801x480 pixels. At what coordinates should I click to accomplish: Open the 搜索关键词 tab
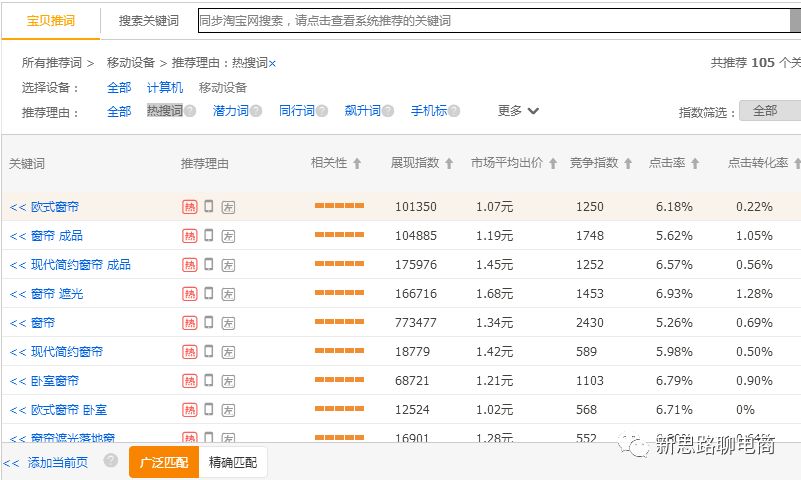click(148, 20)
